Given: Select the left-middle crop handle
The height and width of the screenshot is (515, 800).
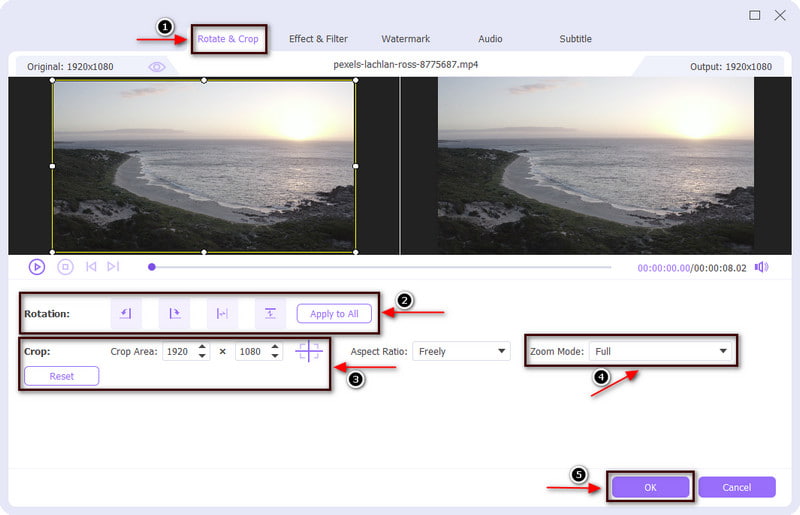Looking at the screenshot, I should (x=52, y=166).
